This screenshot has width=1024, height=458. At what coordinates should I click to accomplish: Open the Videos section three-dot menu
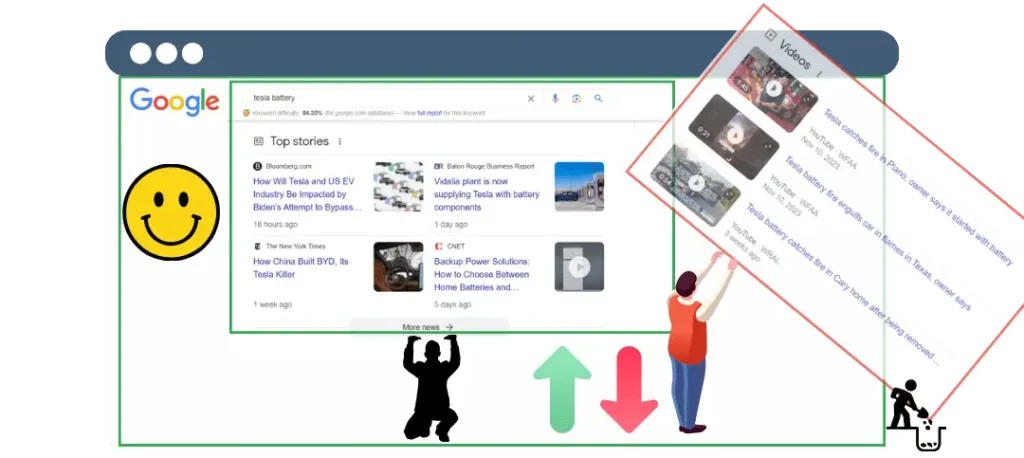click(820, 72)
